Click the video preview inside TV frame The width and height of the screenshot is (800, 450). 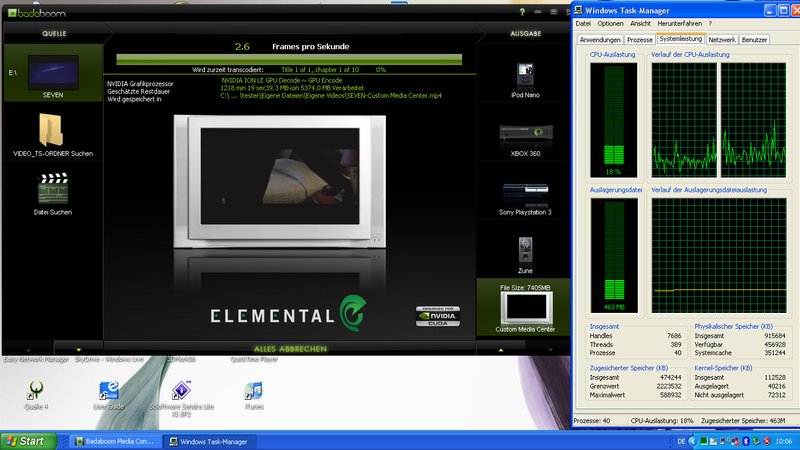[x=280, y=176]
